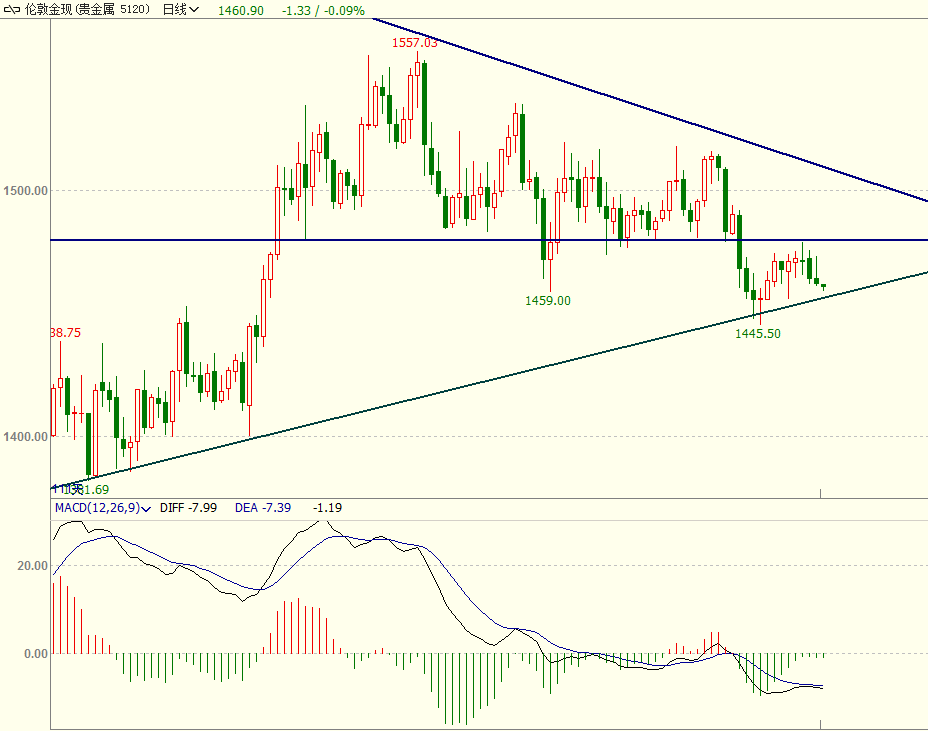Click the chain link icon beside 伦敦金现
This screenshot has height=731, width=928.
pos(11,9)
